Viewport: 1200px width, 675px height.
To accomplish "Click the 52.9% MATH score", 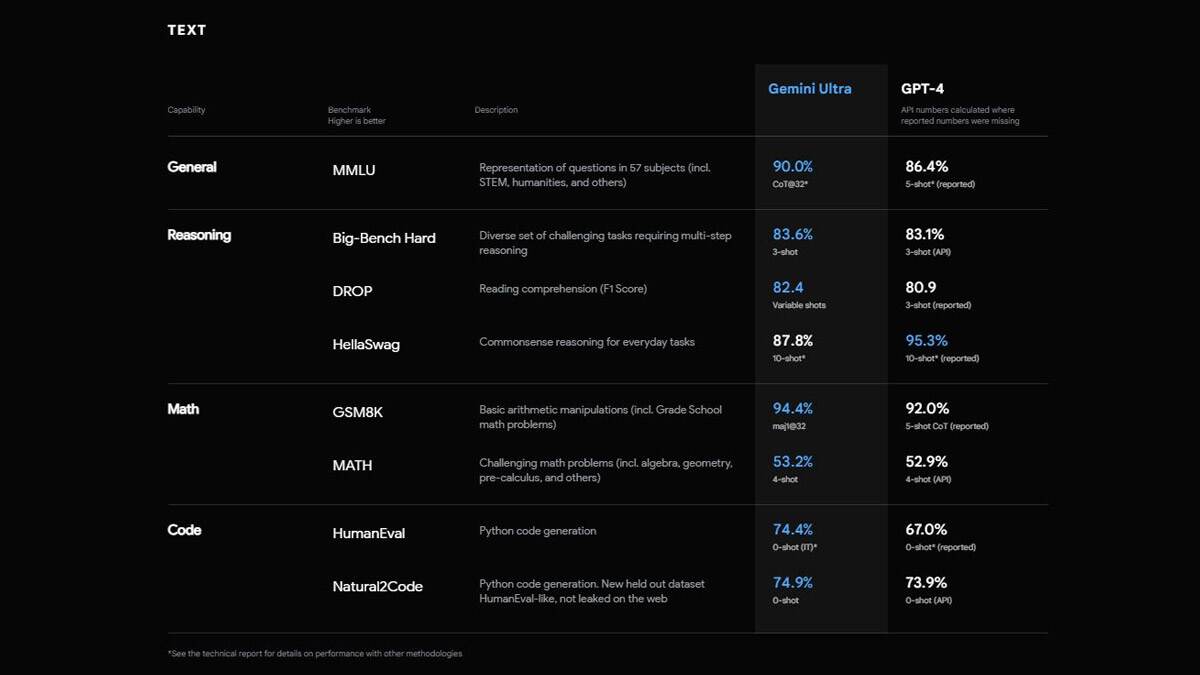I will tap(927, 462).
